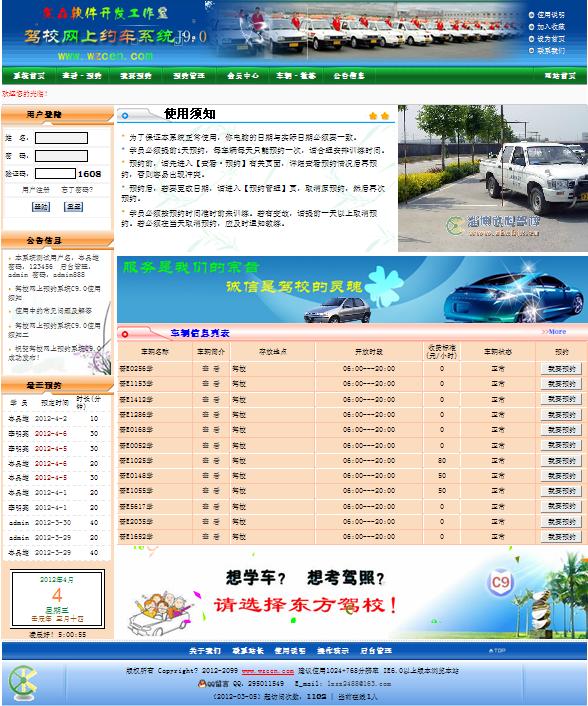Click the view-details link in vehicle 1025 row
Image resolution: width=588 pixels, height=706 pixels.
[211, 461]
